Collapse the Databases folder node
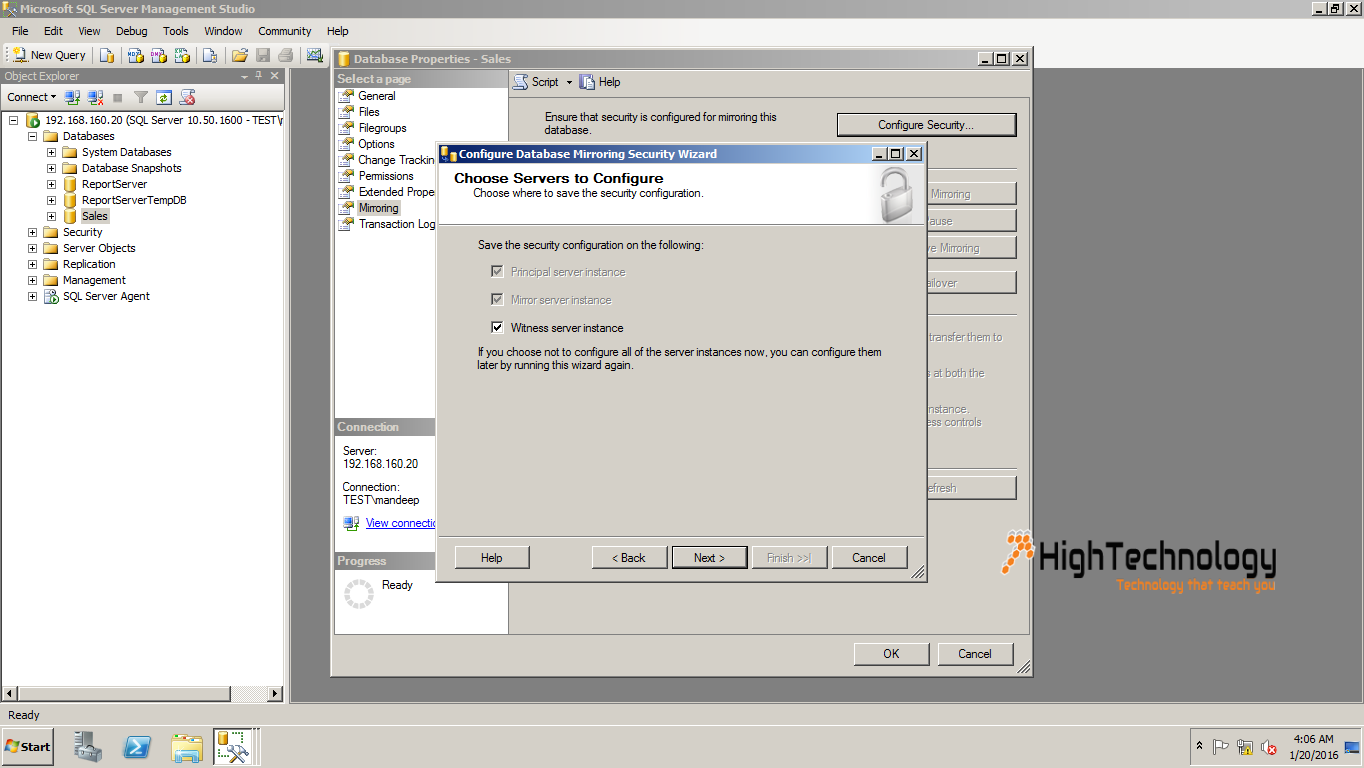The height and width of the screenshot is (768, 1364). [33, 136]
